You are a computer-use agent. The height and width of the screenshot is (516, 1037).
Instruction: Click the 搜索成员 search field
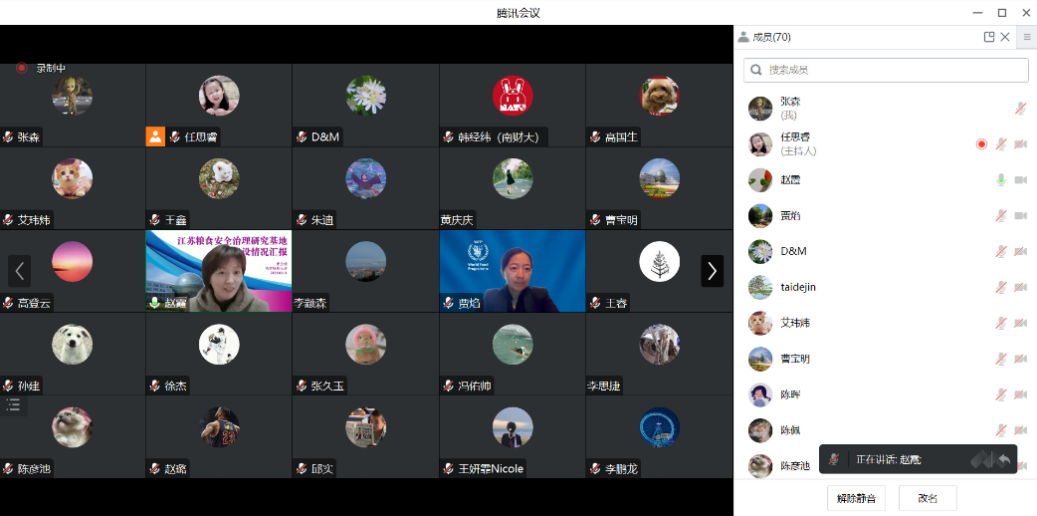pyautogui.click(x=886, y=70)
